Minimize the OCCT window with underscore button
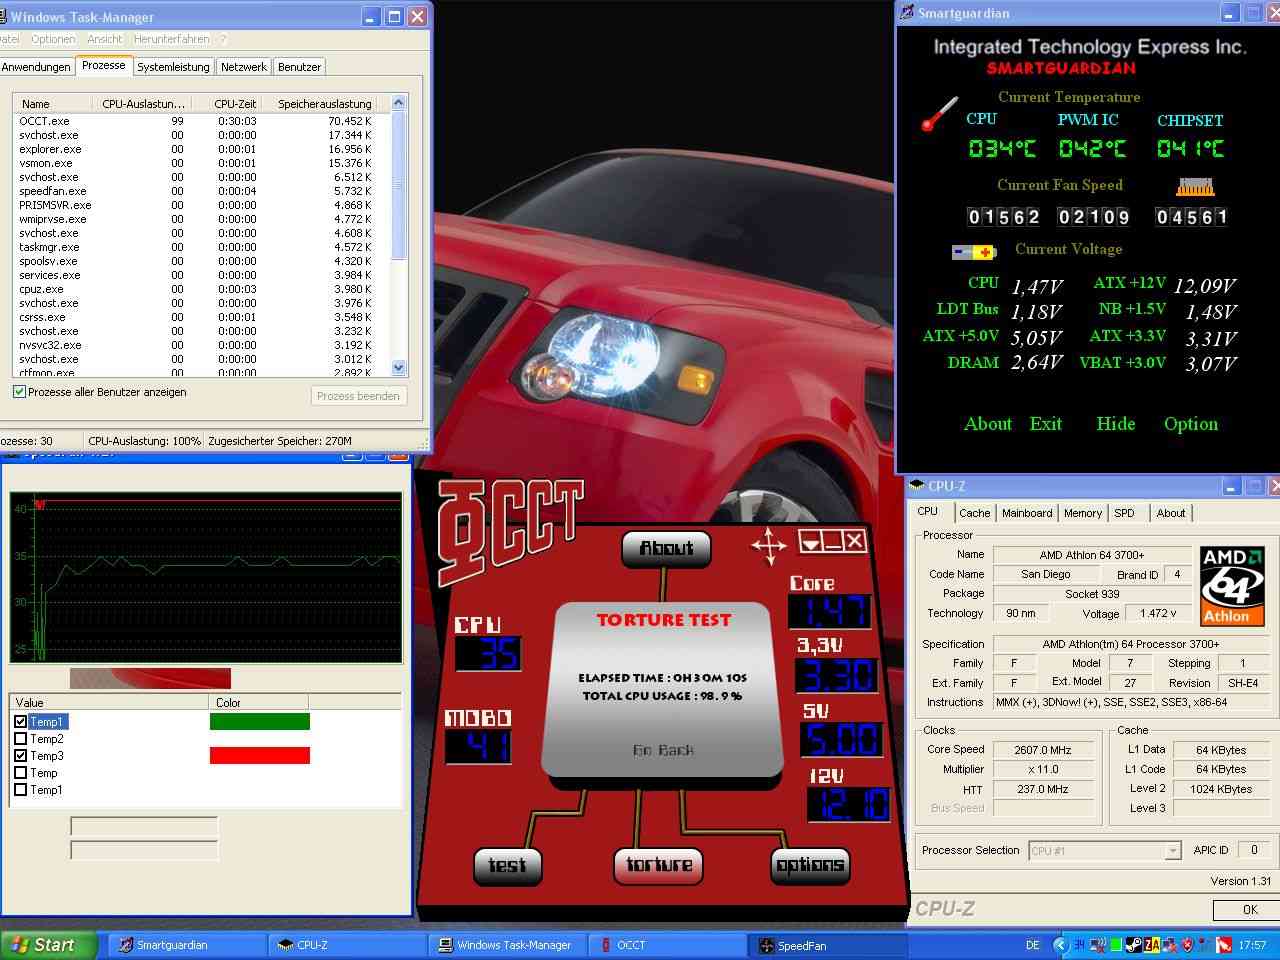The height and width of the screenshot is (960, 1280). (x=832, y=542)
